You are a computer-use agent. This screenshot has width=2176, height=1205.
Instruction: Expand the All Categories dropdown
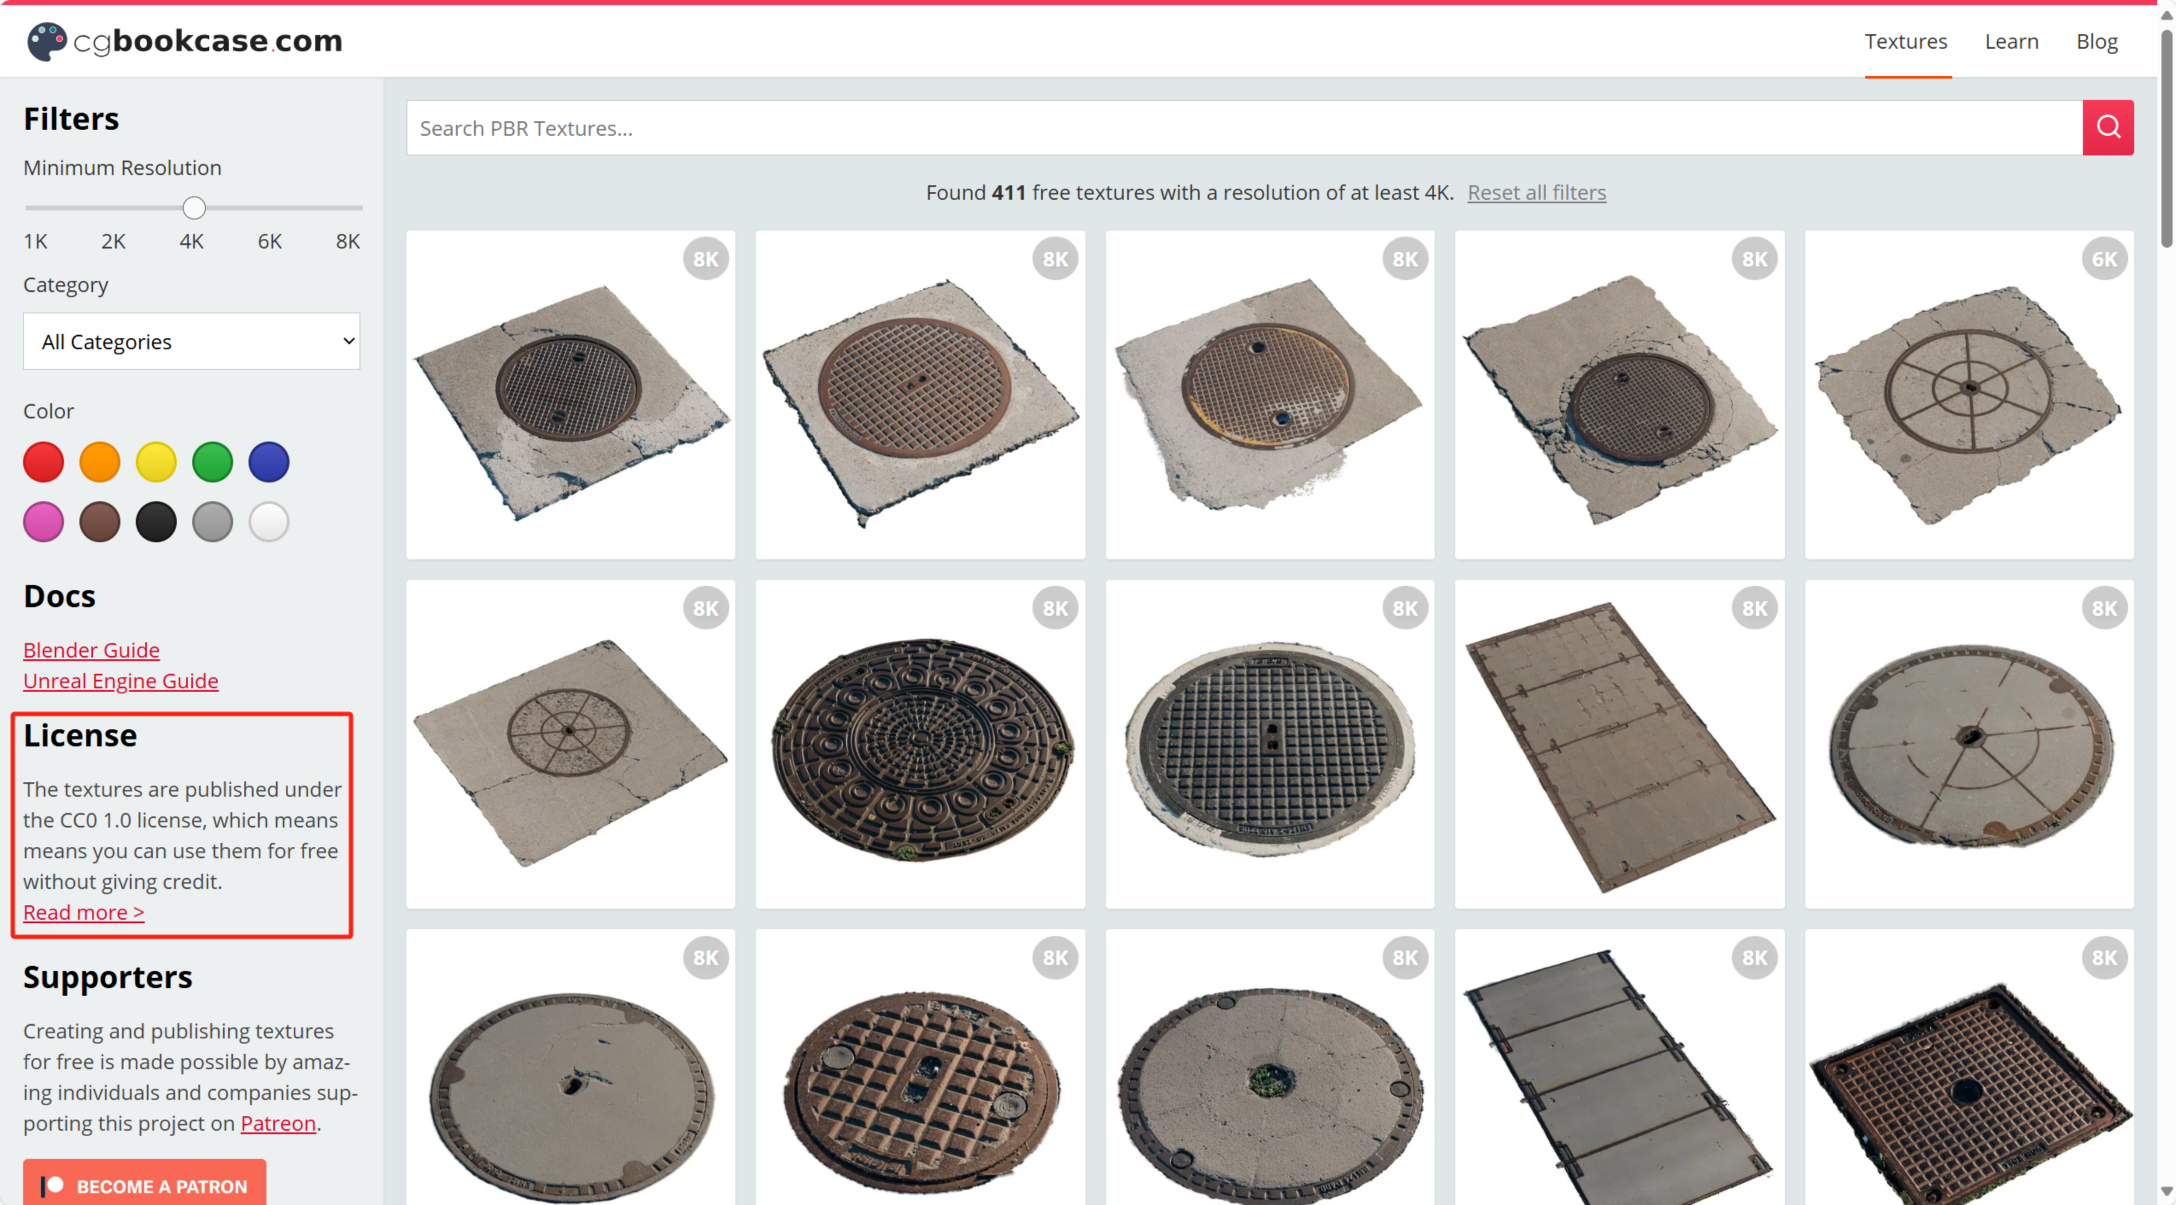click(x=191, y=341)
